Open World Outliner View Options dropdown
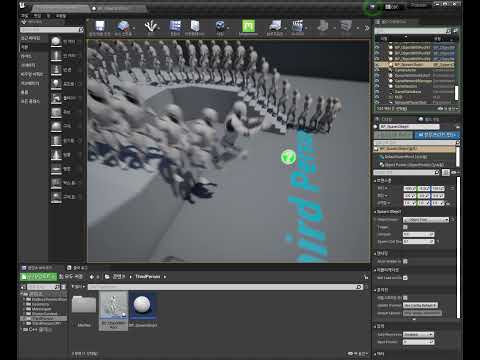The height and width of the screenshot is (360, 480). point(448,109)
